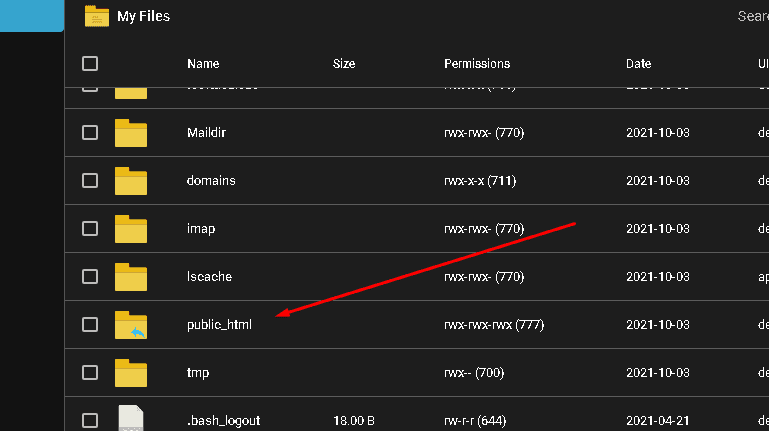Tick the checkbox for Maildir row
Viewport: 769px width, 431px height.
coord(90,132)
